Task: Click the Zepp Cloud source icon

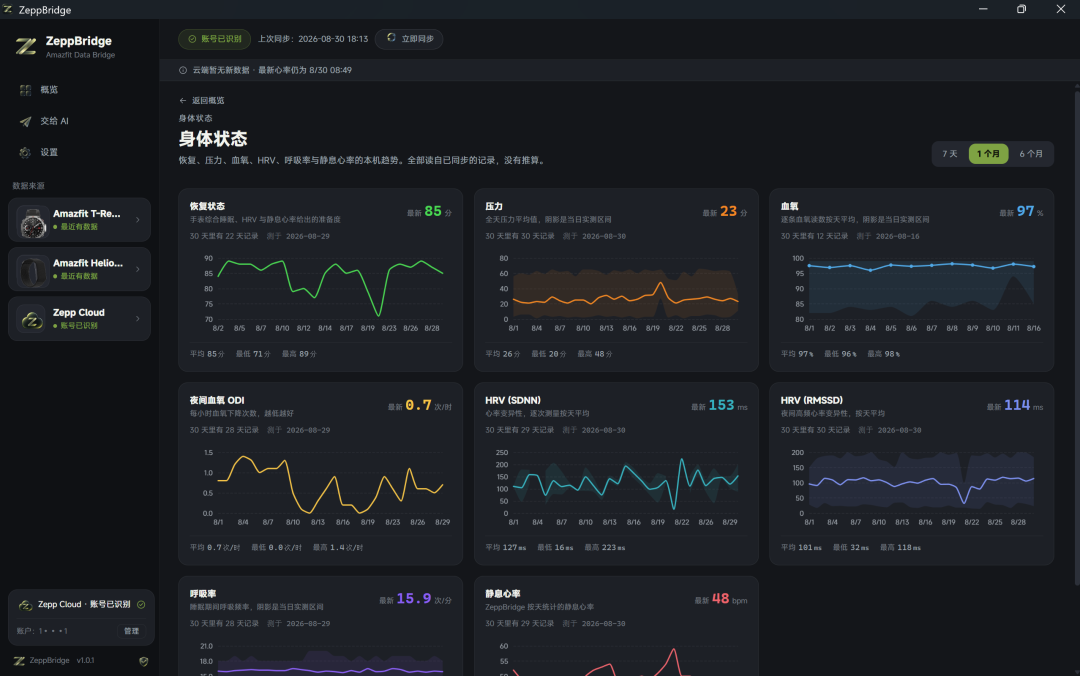Action: 32,319
